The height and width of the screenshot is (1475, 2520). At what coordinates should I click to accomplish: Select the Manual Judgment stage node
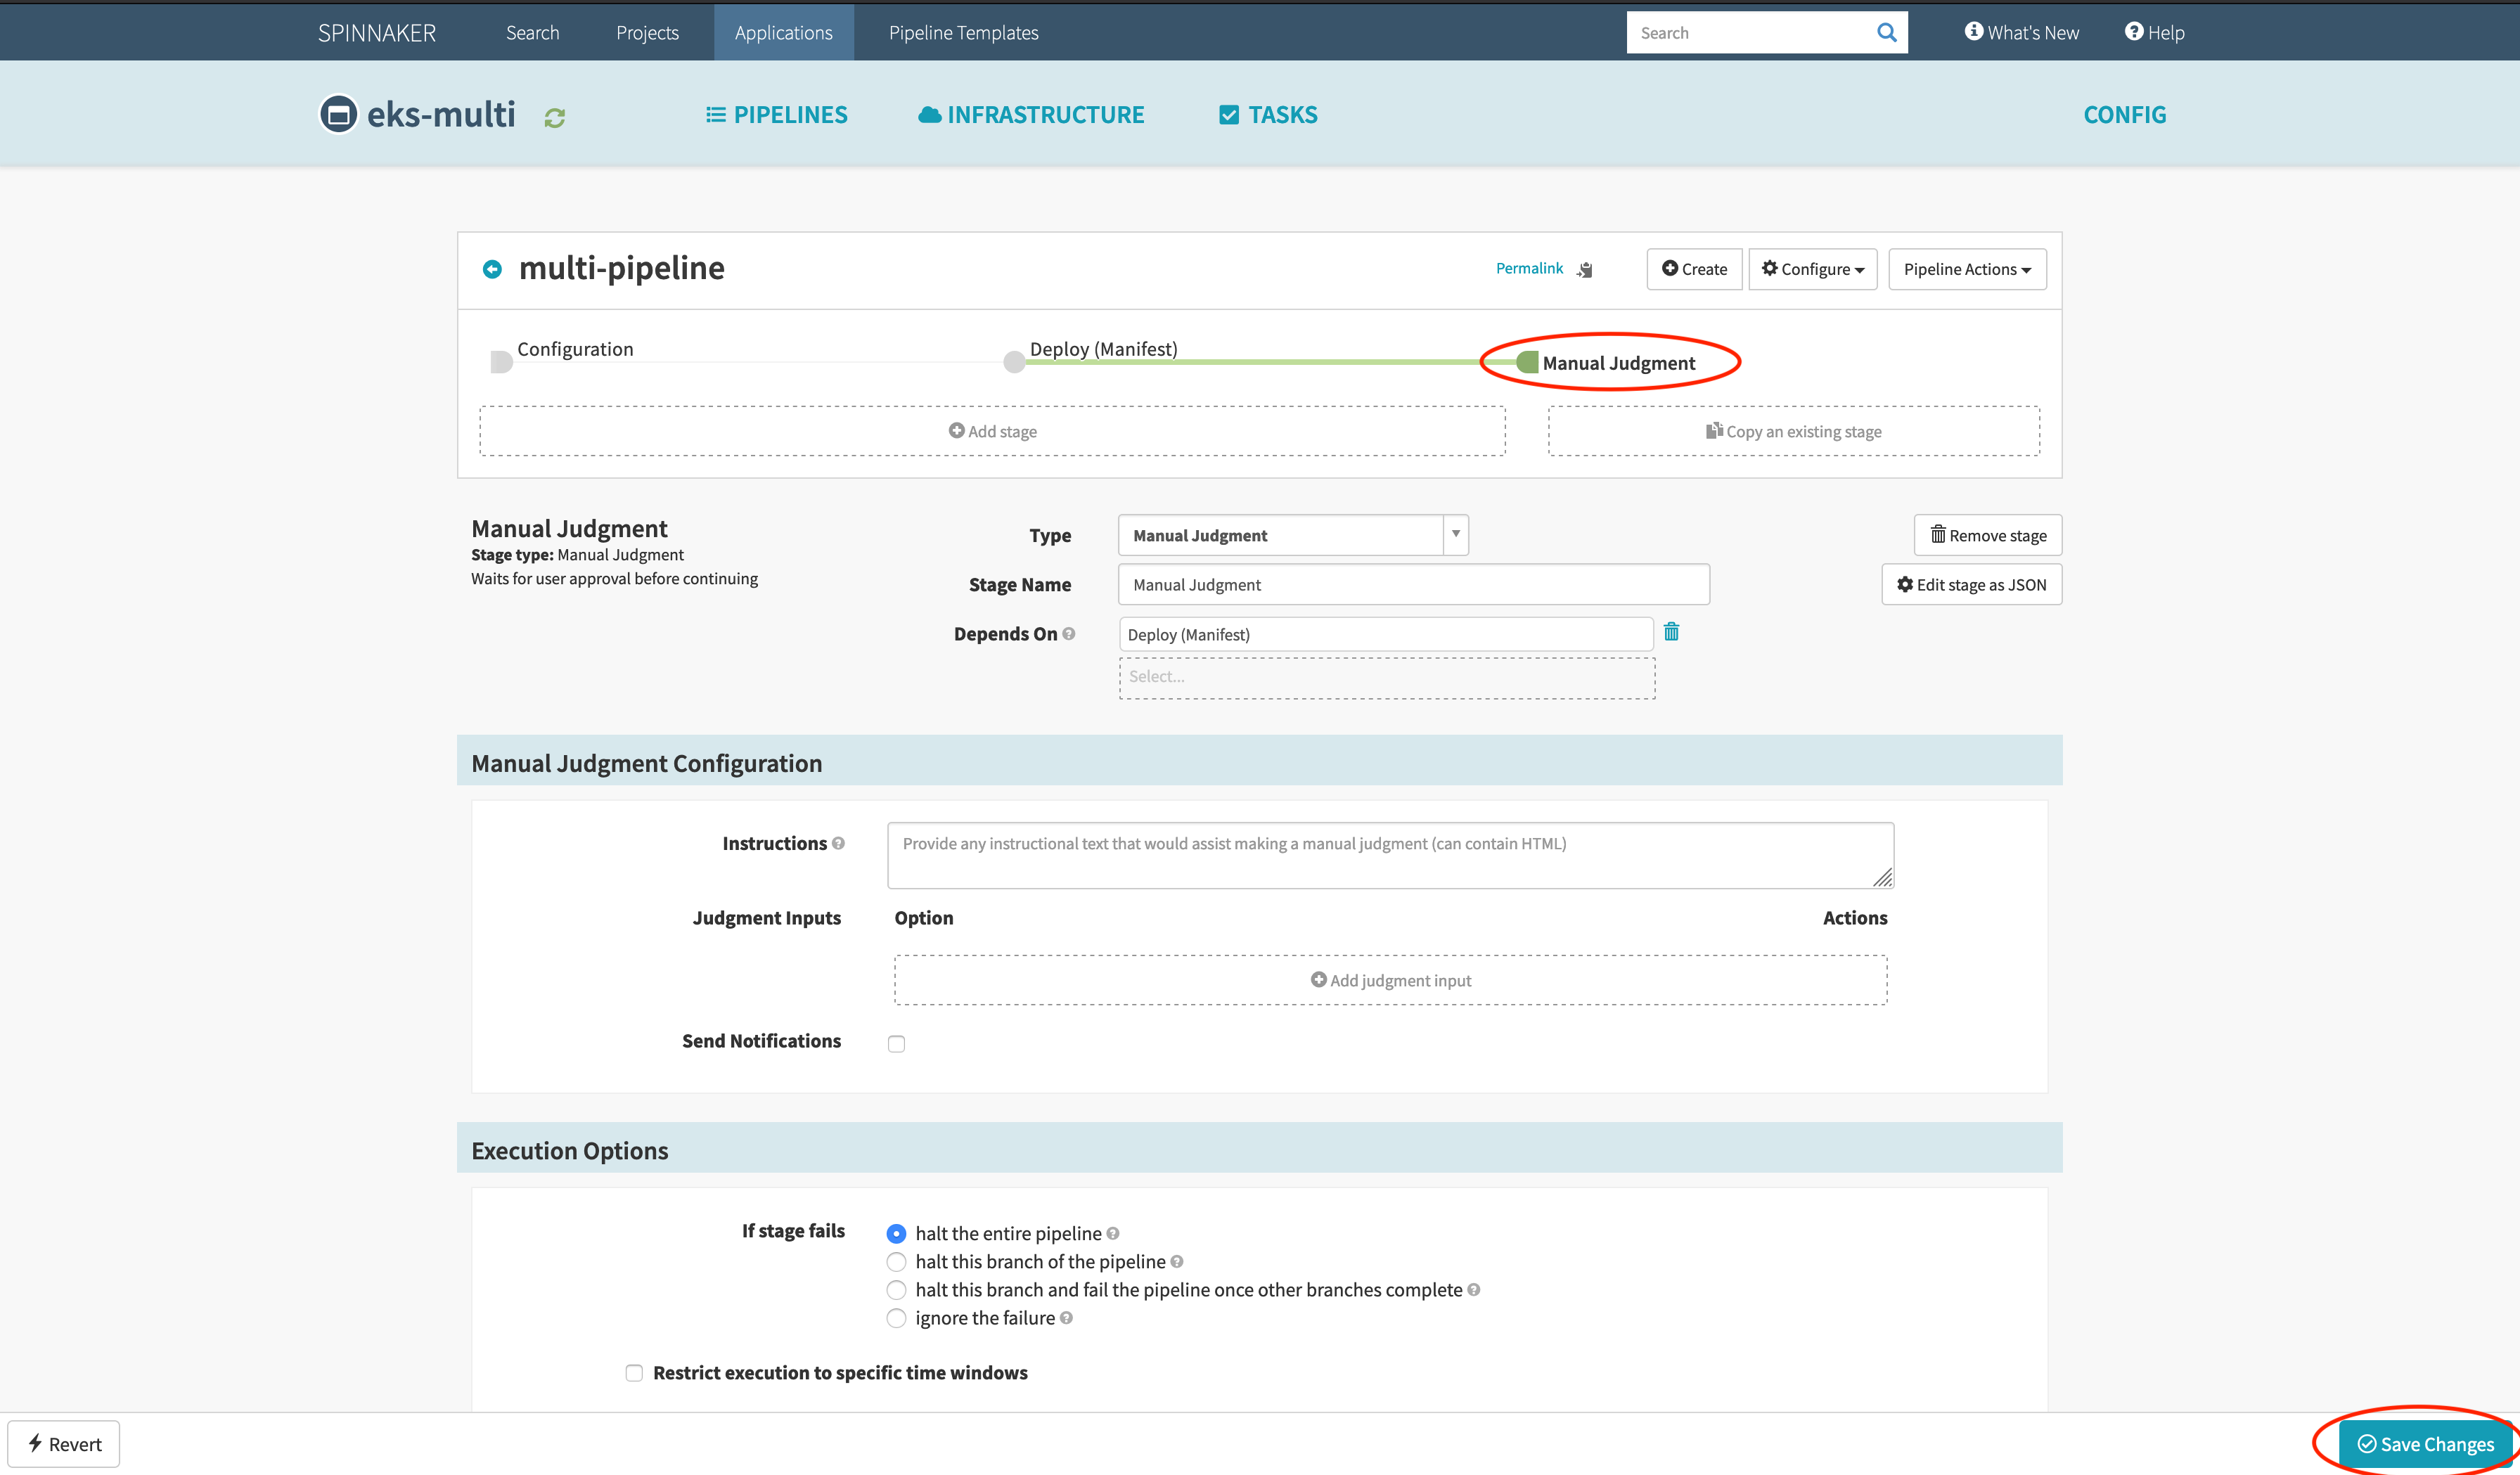(1527, 362)
